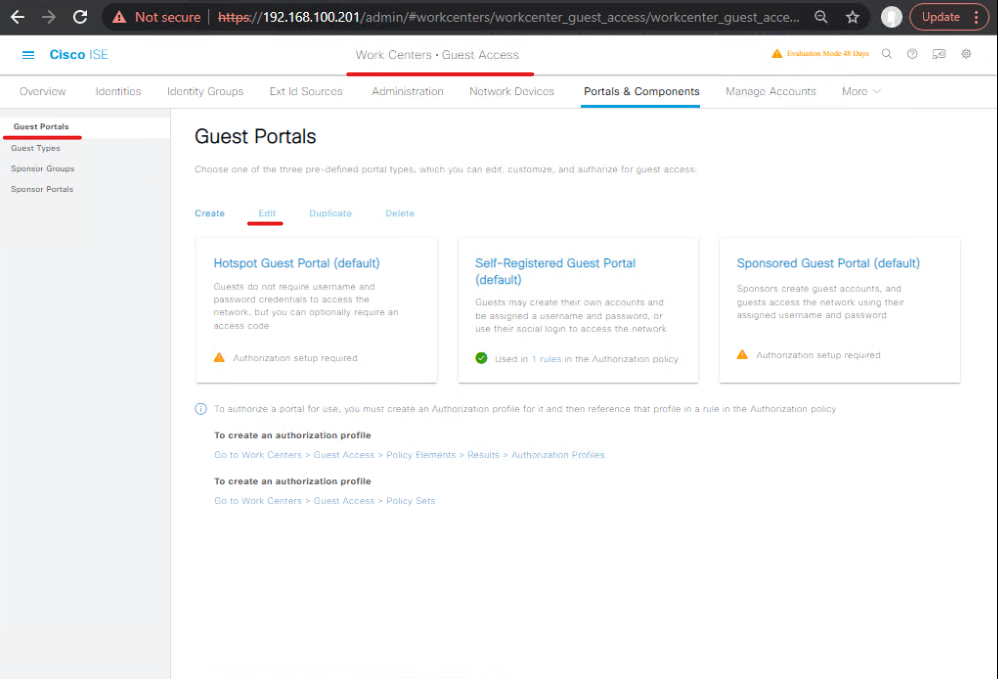
Task: Open Sponsored Guest Portal (default)
Action: 828,263
